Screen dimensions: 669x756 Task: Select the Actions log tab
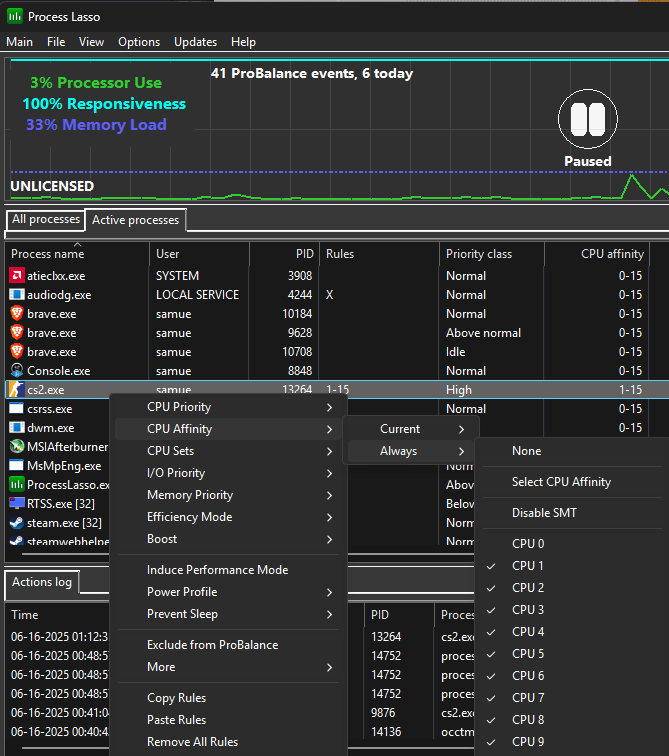pyautogui.click(x=41, y=582)
